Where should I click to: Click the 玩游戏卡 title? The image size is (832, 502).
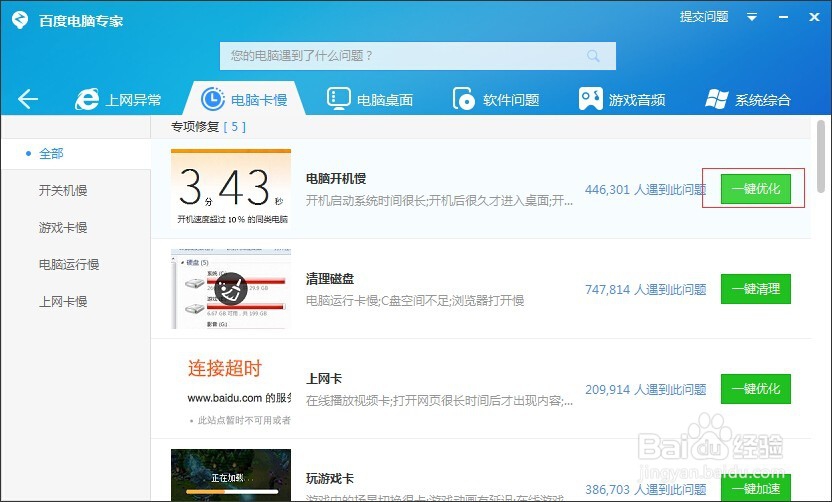click(x=330, y=479)
